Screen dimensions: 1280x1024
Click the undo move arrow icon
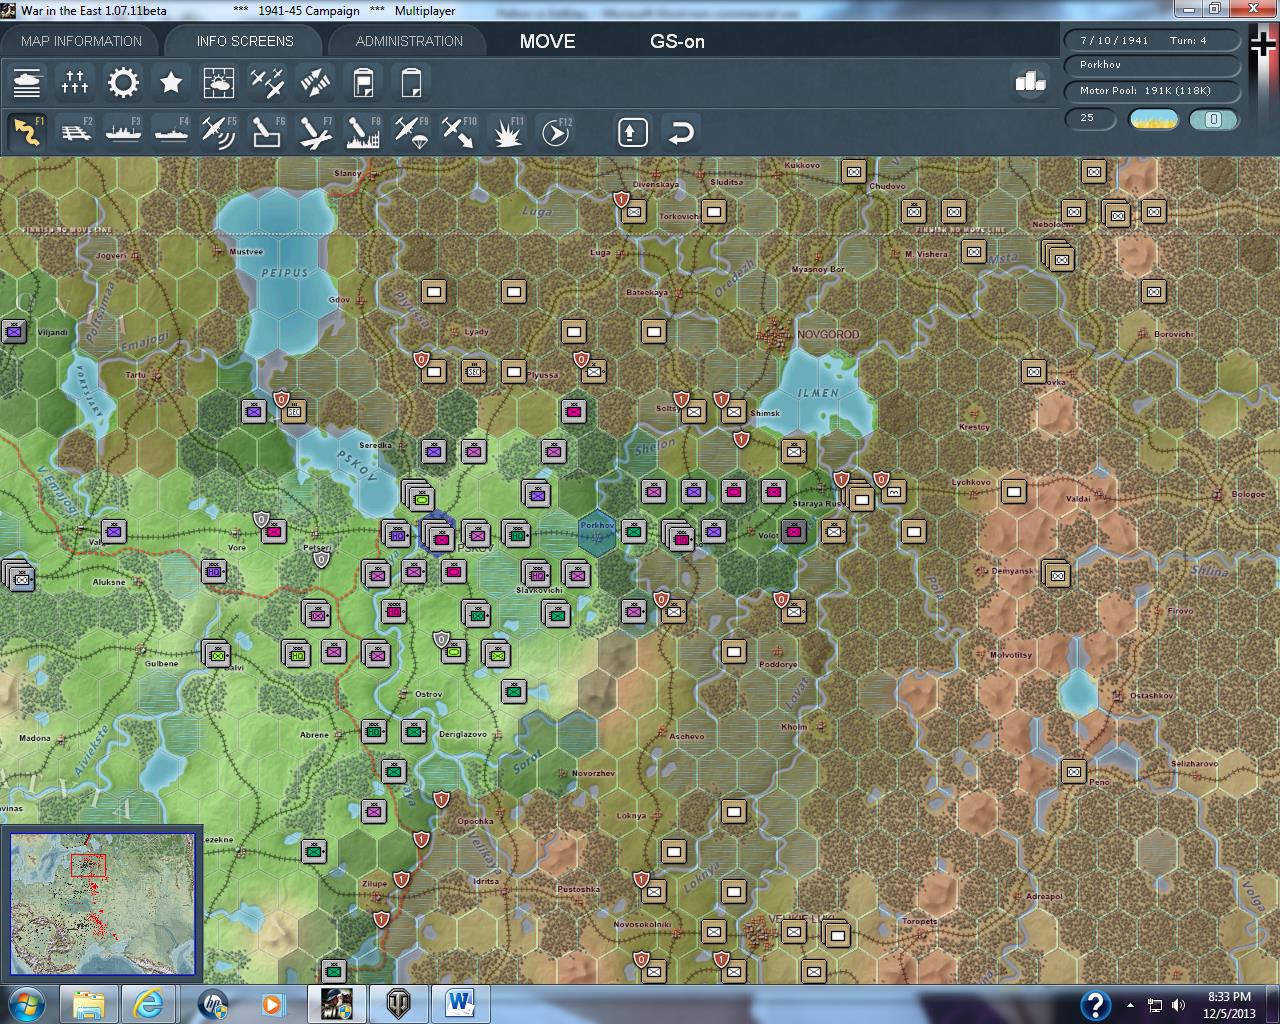(681, 132)
